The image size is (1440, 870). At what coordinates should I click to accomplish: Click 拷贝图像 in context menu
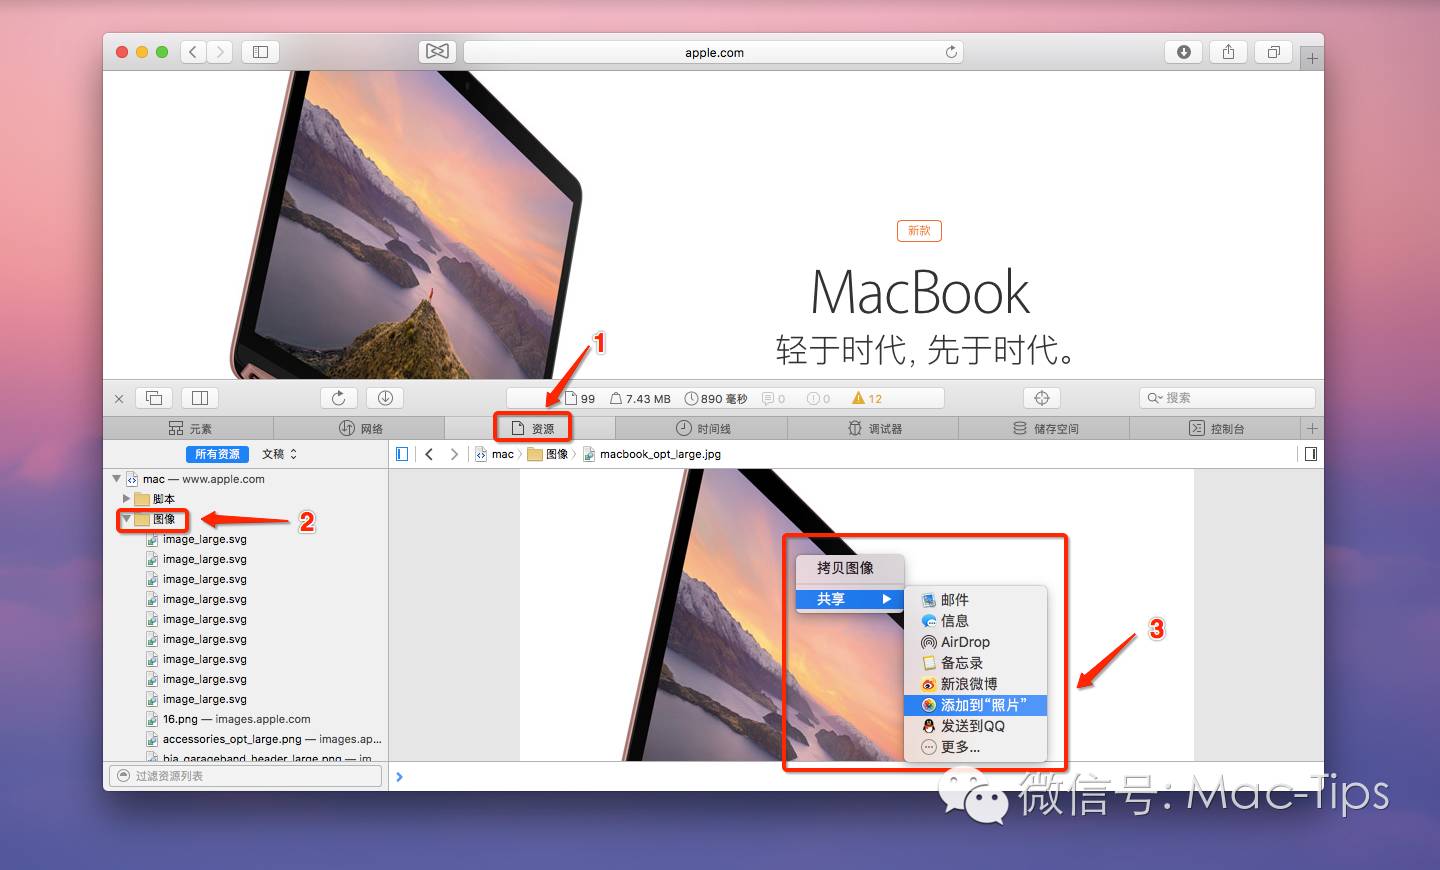tap(845, 568)
